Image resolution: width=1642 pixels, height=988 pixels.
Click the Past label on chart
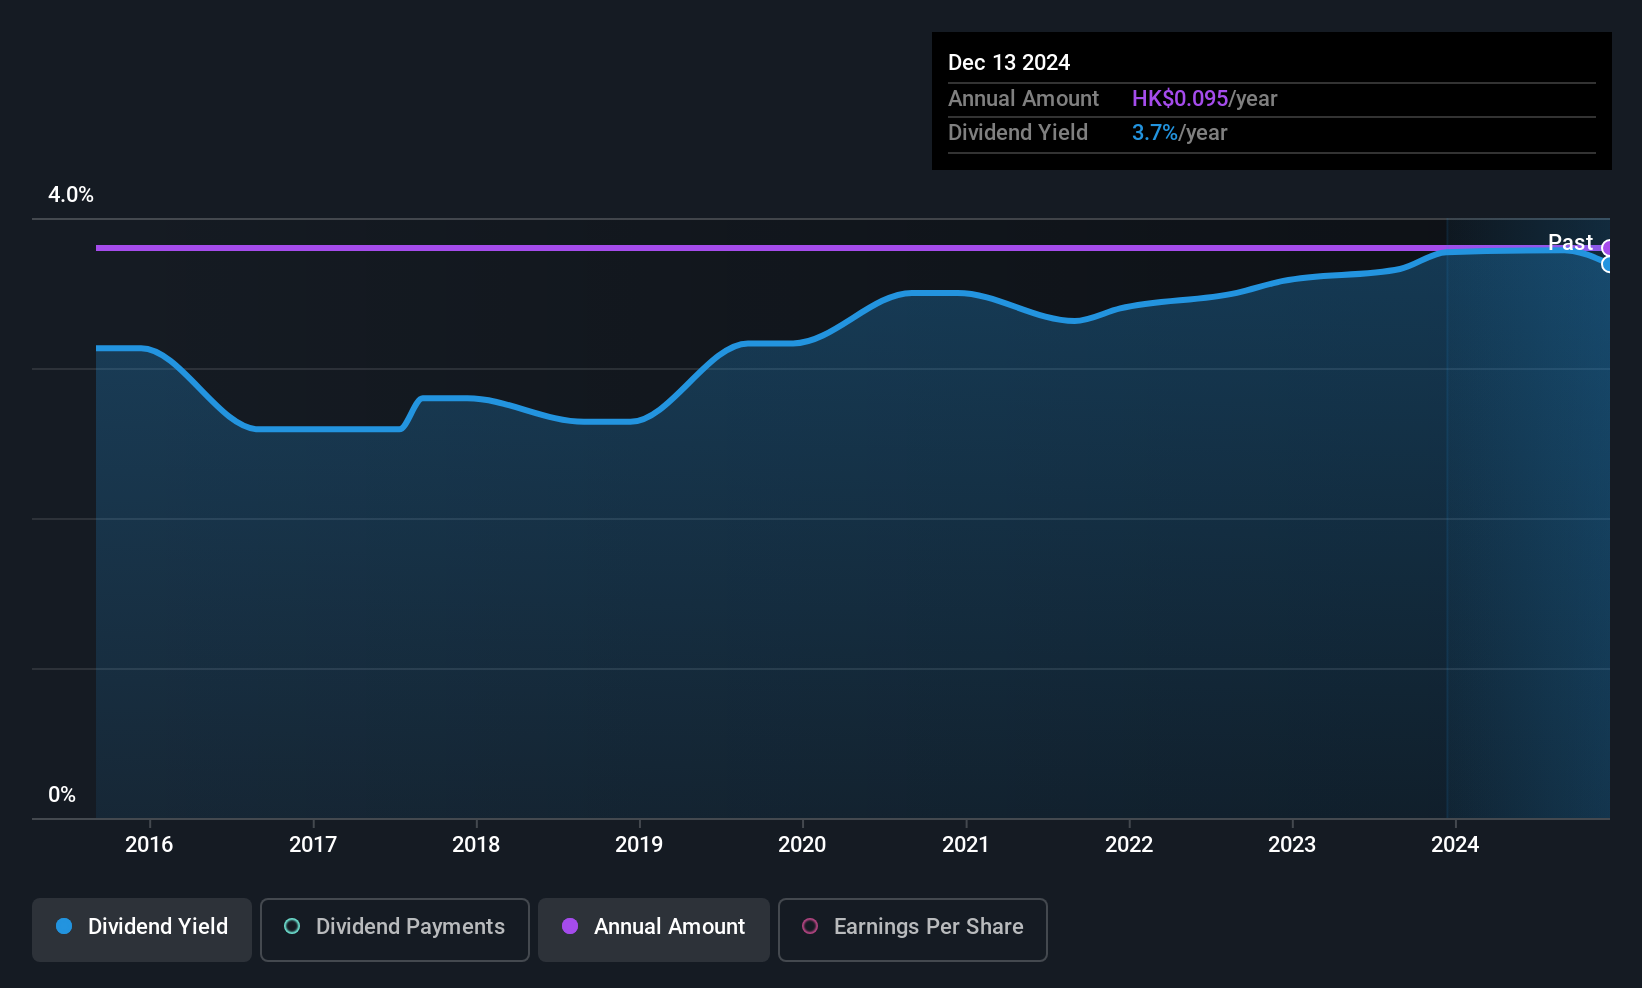[x=1570, y=242]
